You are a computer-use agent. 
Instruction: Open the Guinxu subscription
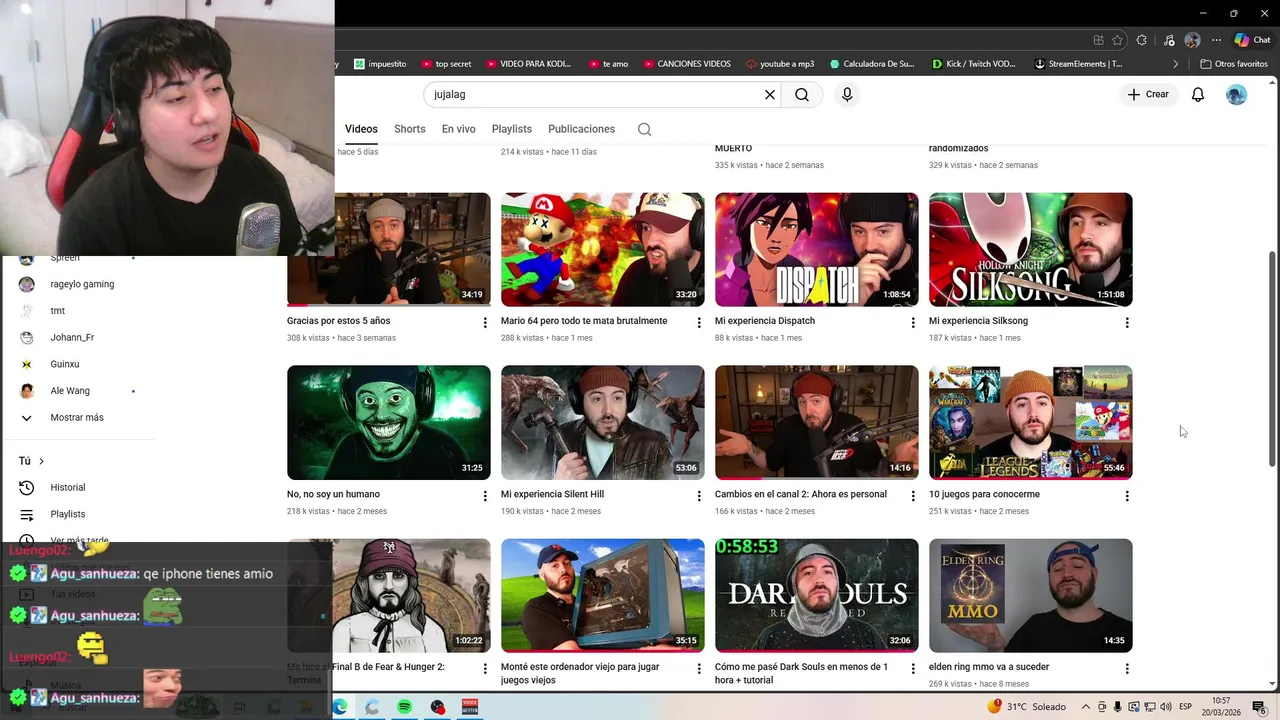(x=65, y=364)
